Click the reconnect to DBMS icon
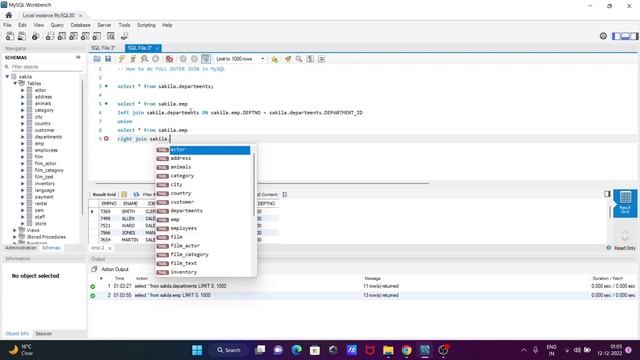 [x=124, y=36]
